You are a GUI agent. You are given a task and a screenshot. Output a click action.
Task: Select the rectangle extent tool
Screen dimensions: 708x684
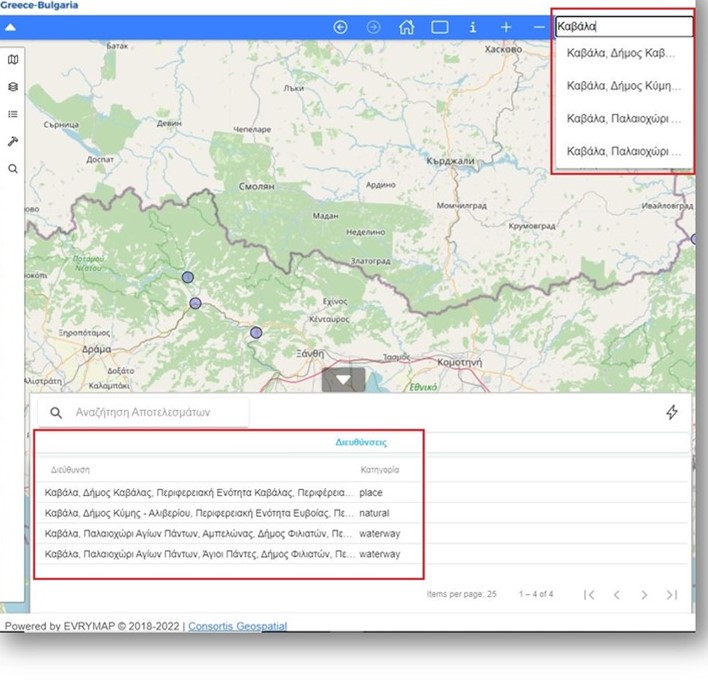440,27
